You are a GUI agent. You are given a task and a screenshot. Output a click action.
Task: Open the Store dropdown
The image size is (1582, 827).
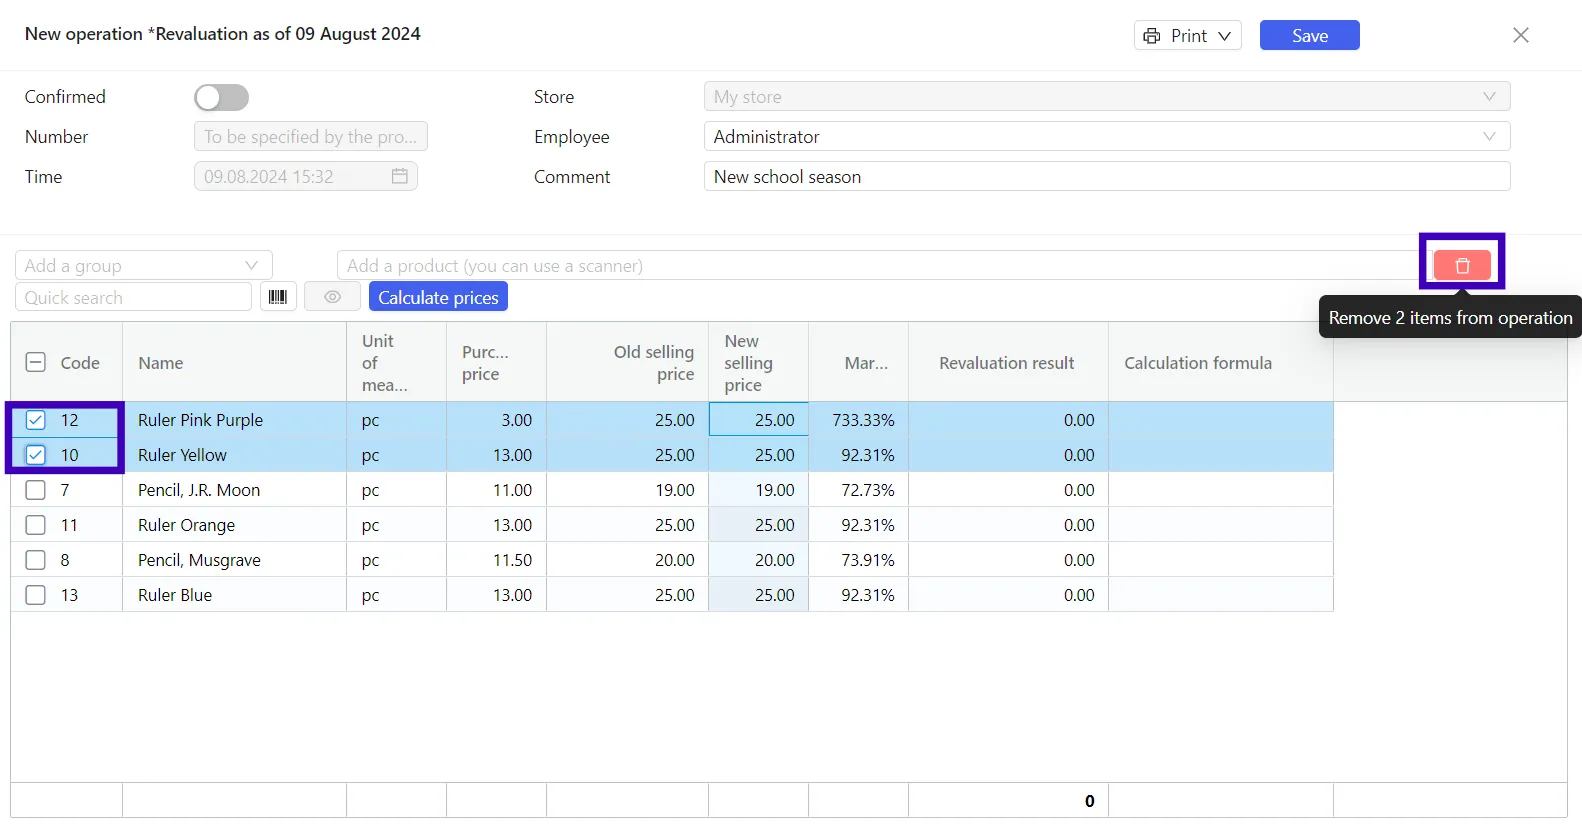point(1107,97)
